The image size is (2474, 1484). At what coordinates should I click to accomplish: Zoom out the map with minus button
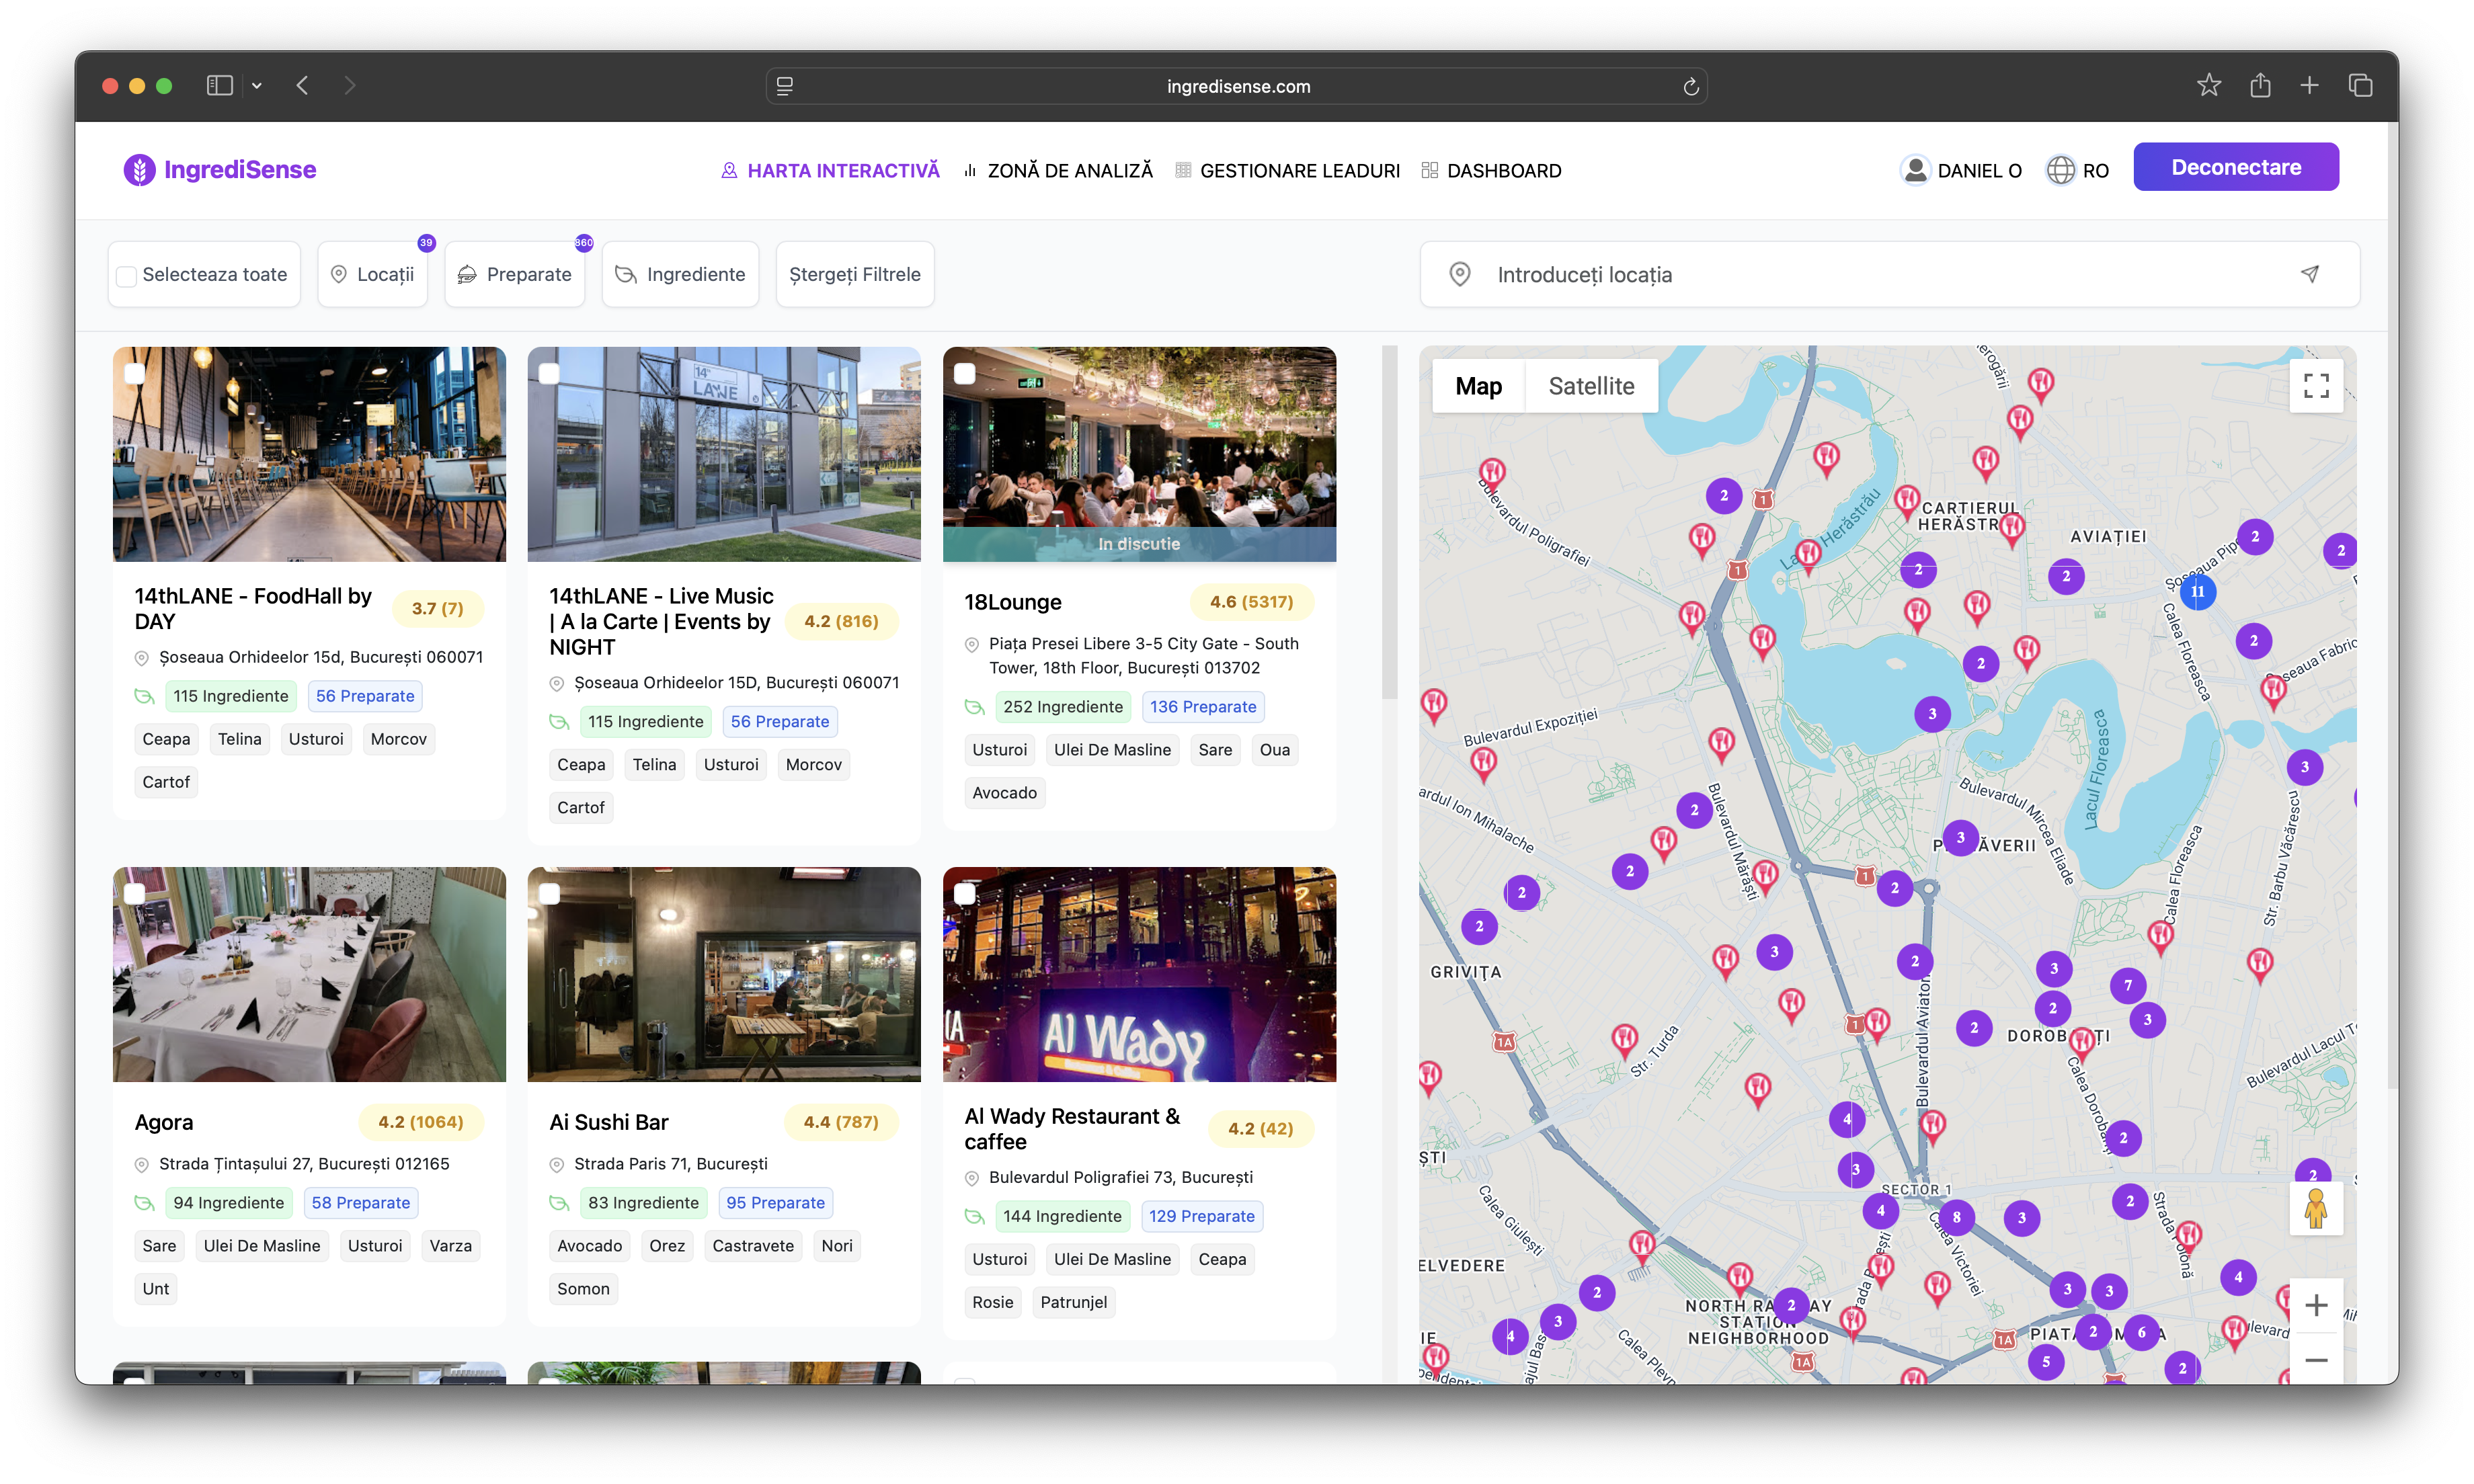(x=2316, y=1360)
